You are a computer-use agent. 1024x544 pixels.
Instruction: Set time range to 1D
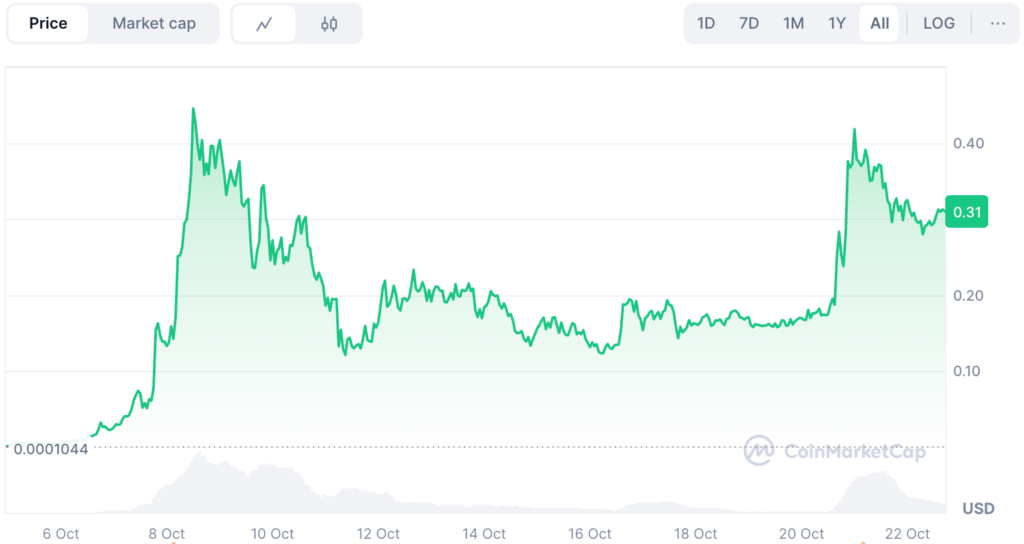tap(706, 23)
